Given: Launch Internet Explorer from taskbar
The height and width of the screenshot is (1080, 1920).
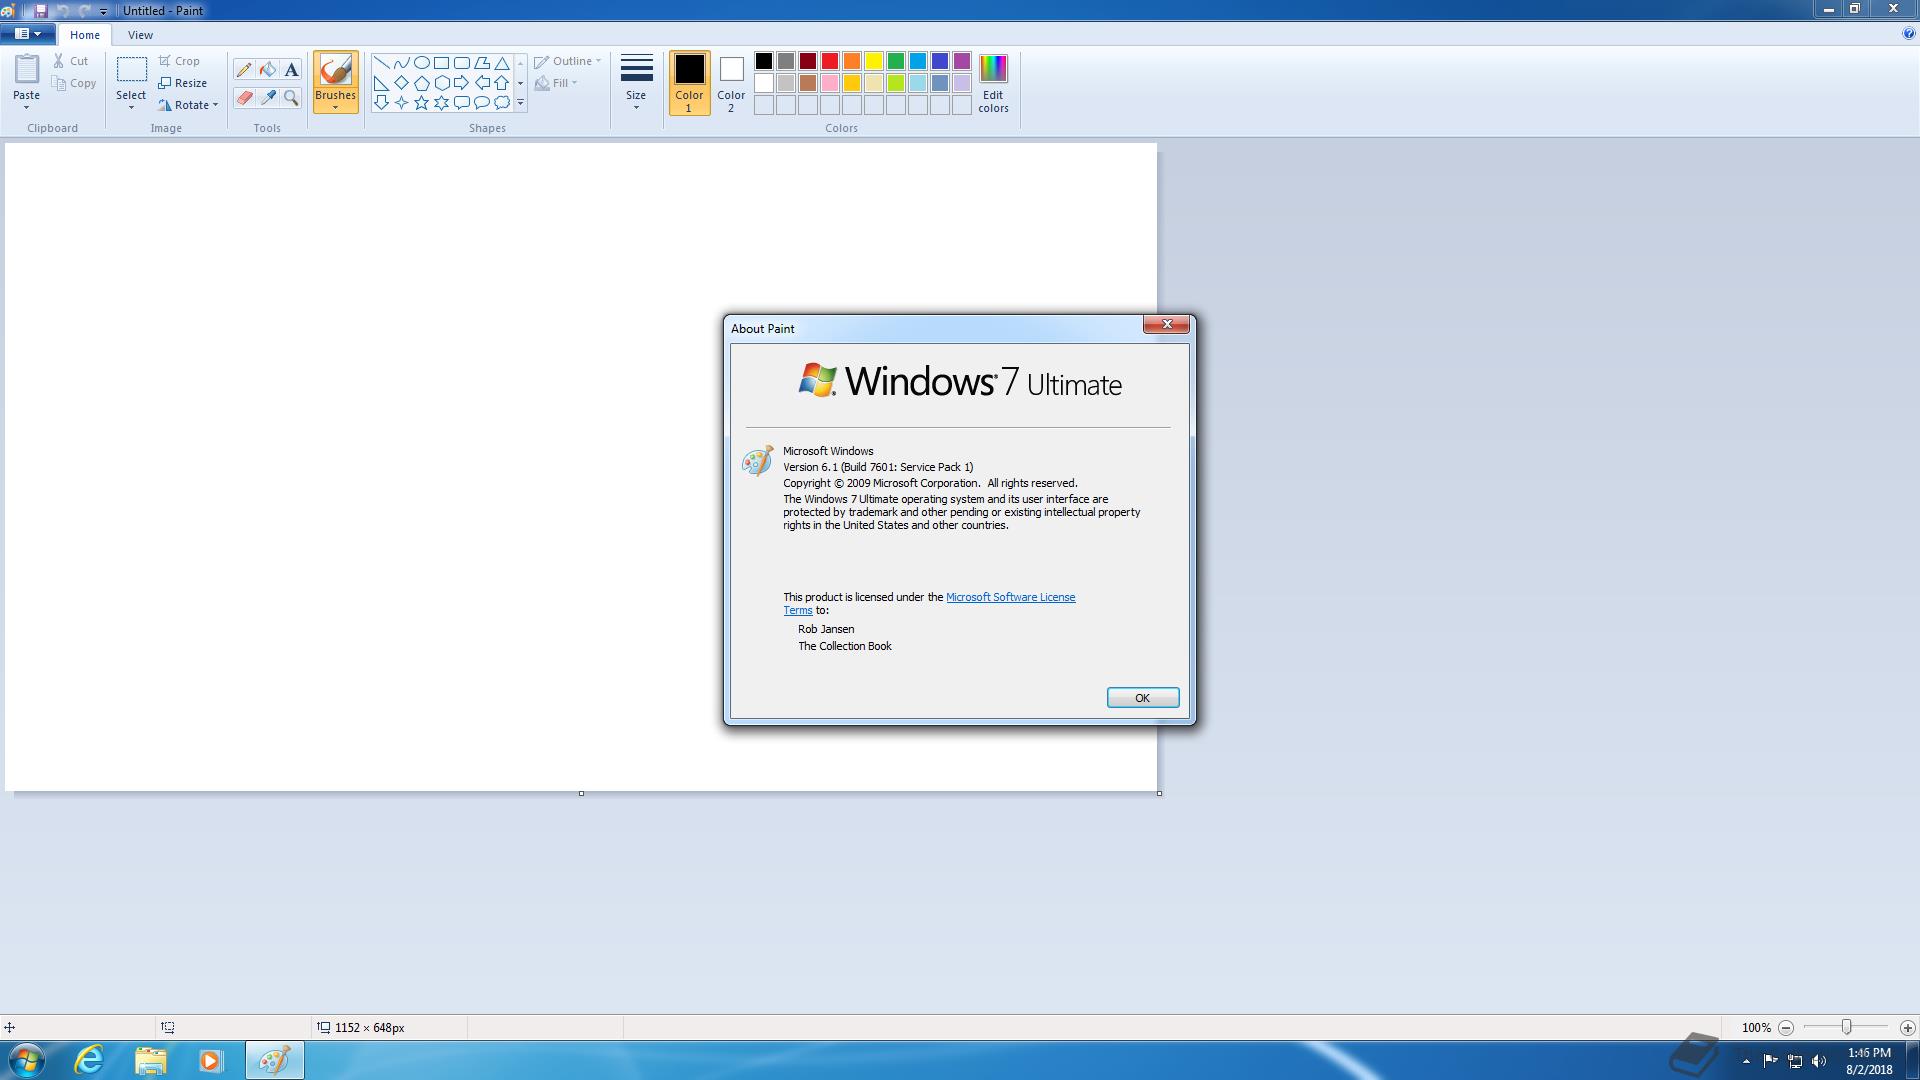Looking at the screenshot, I should (x=90, y=1060).
